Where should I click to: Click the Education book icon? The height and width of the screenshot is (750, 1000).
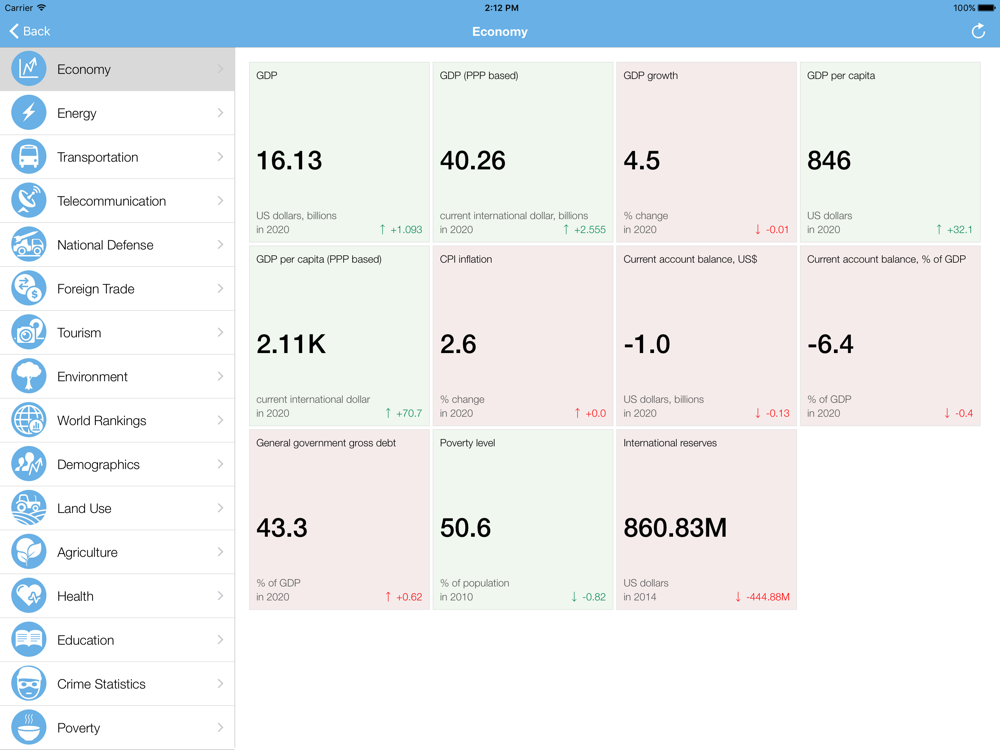pyautogui.click(x=29, y=640)
